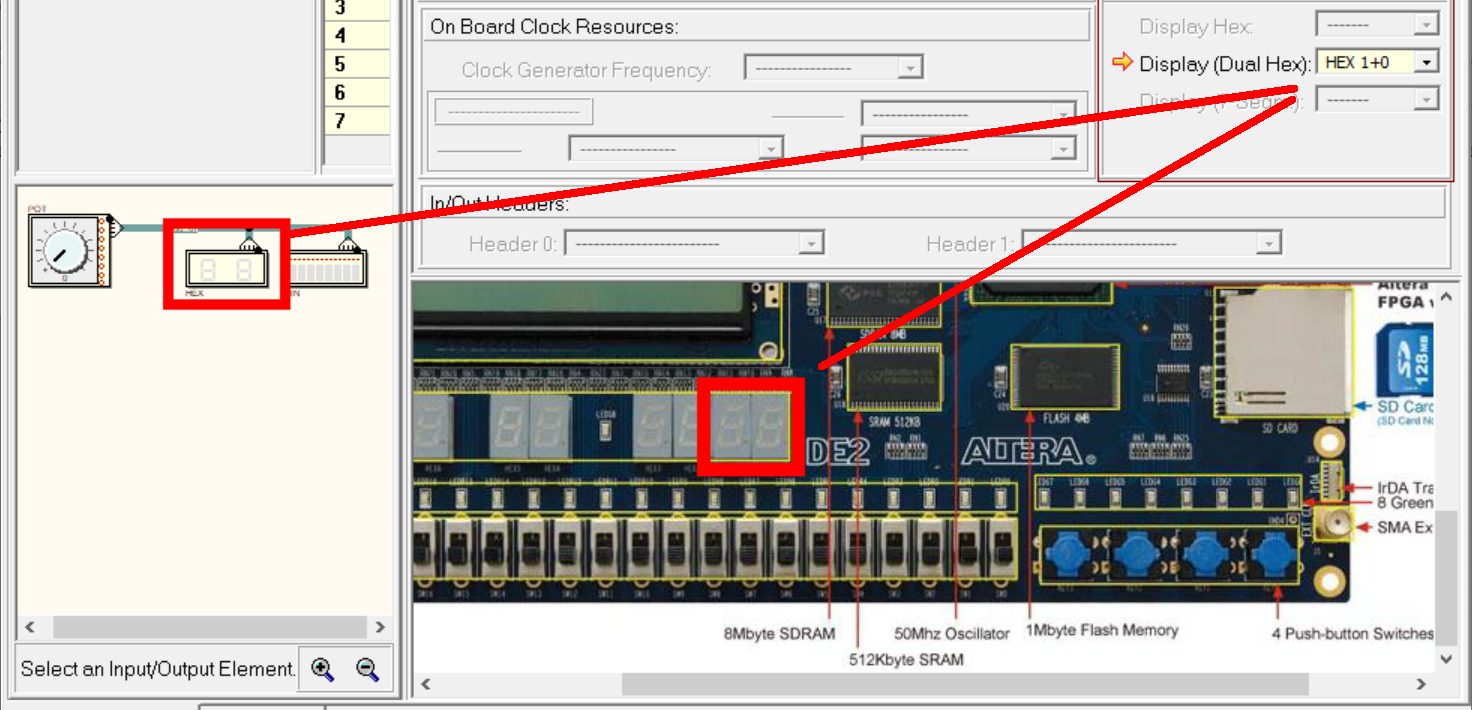Zoom out on the element canvas
This screenshot has width=1472, height=710.
(367, 669)
